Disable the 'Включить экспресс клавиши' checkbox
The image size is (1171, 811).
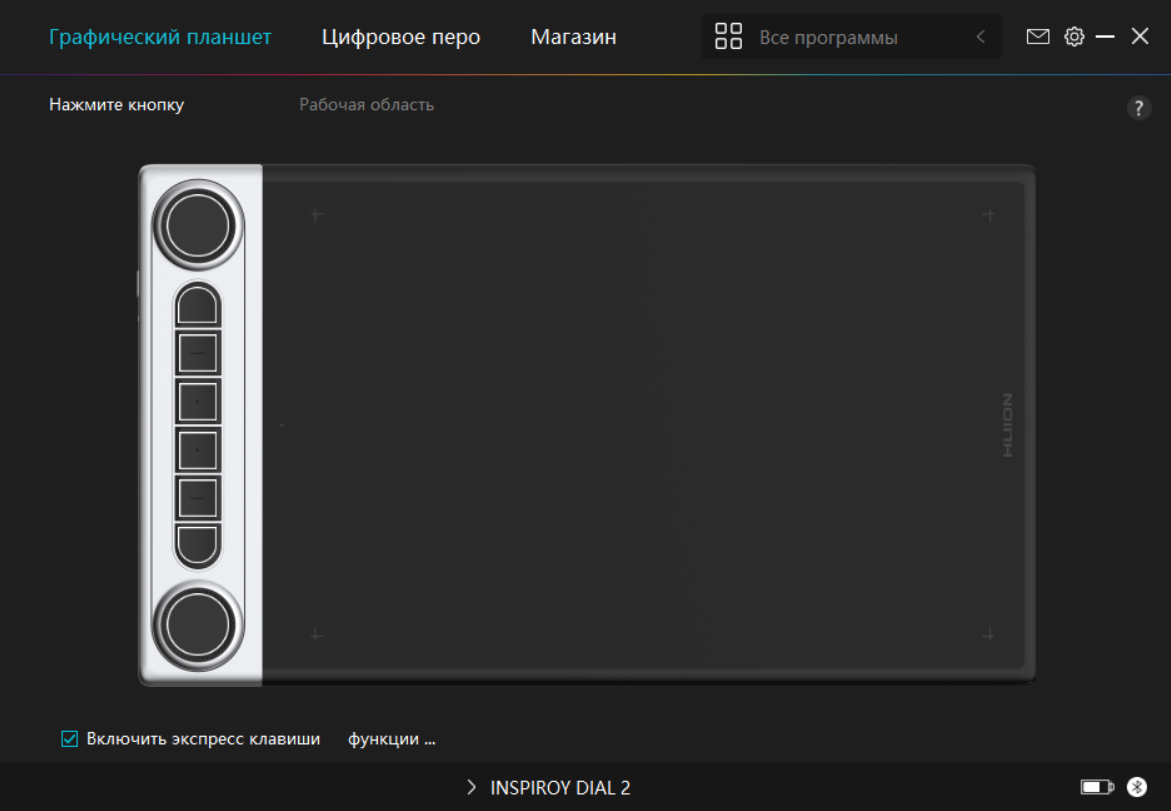coord(70,739)
